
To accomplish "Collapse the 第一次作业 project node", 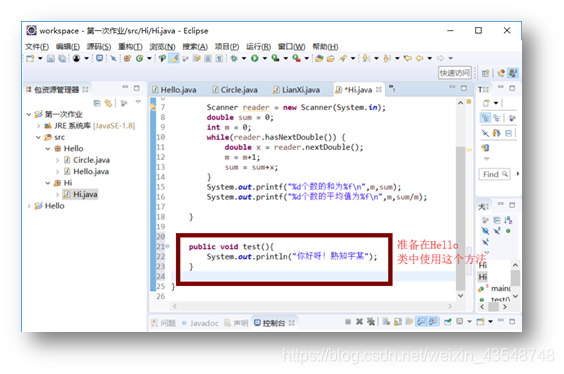I will 29,114.
